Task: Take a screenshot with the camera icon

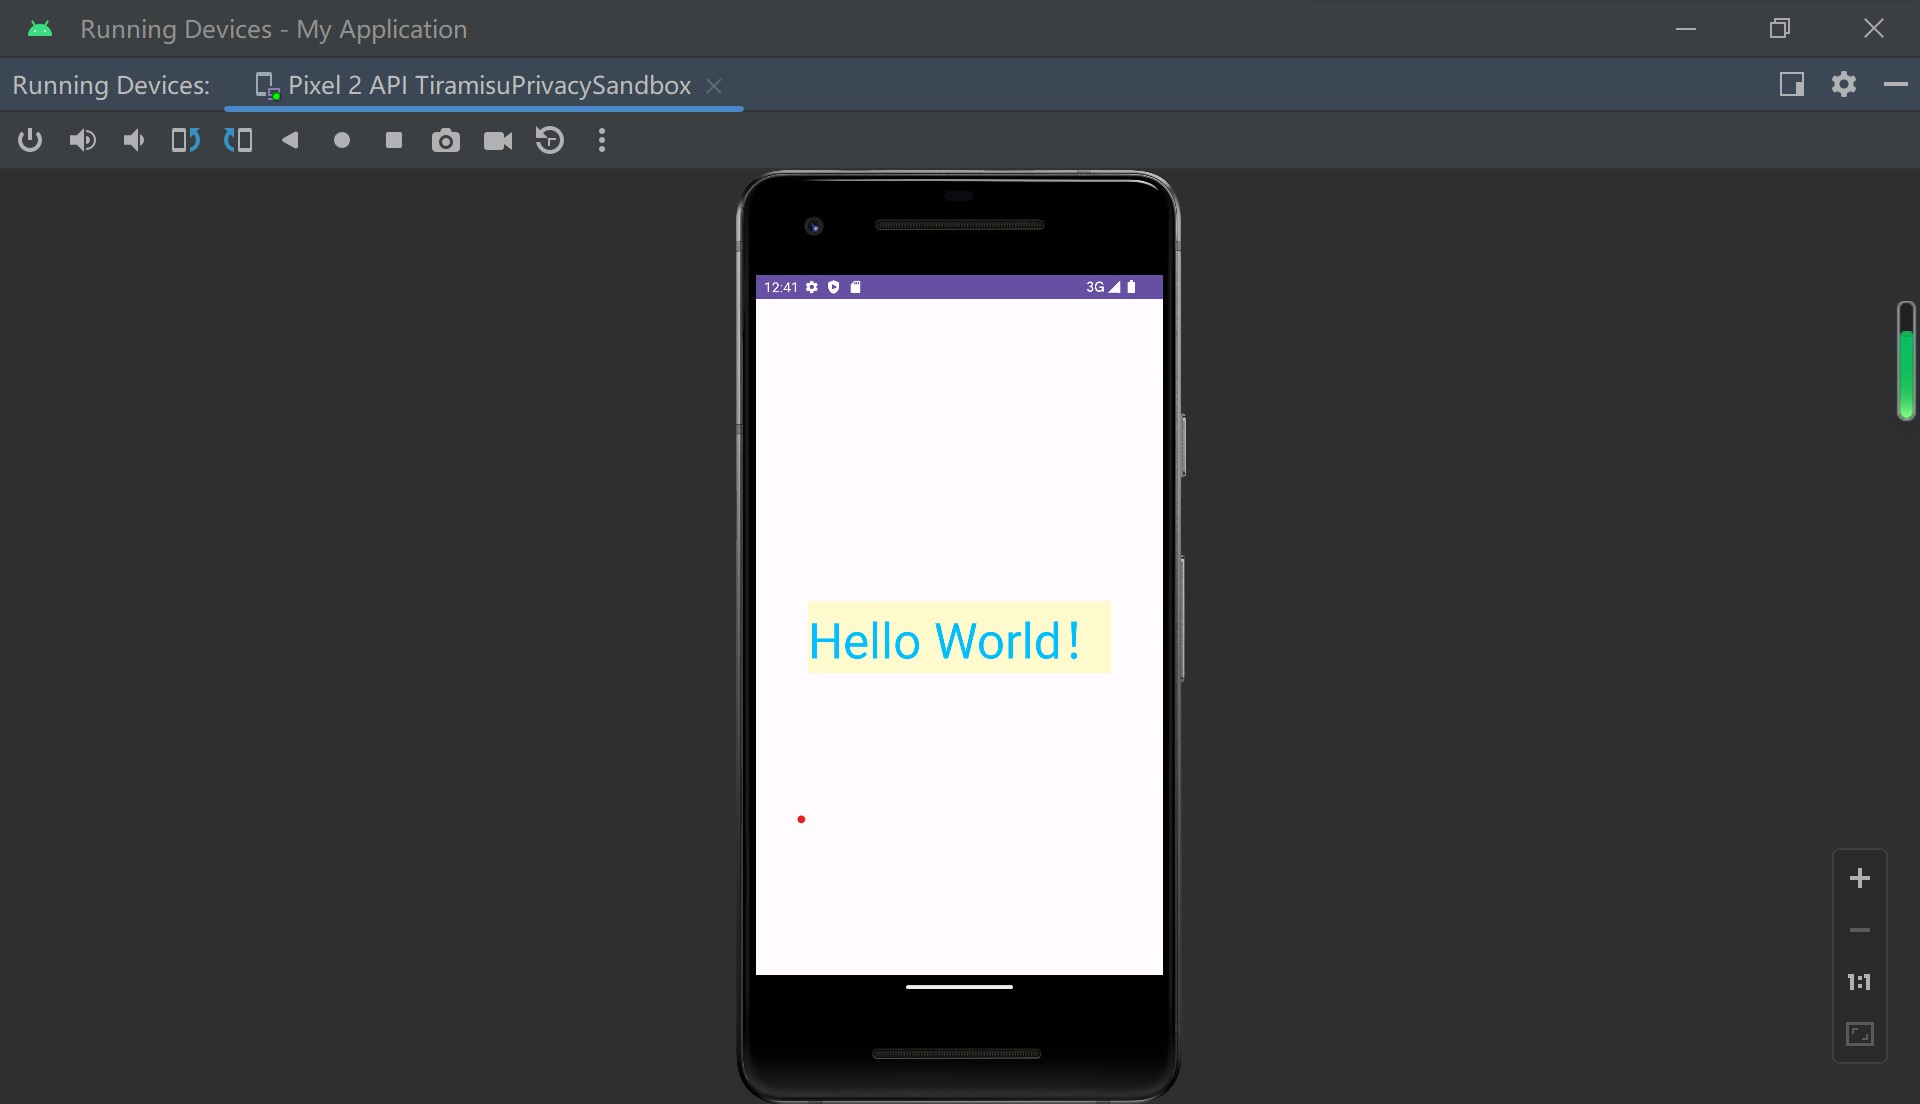Action: 446,141
